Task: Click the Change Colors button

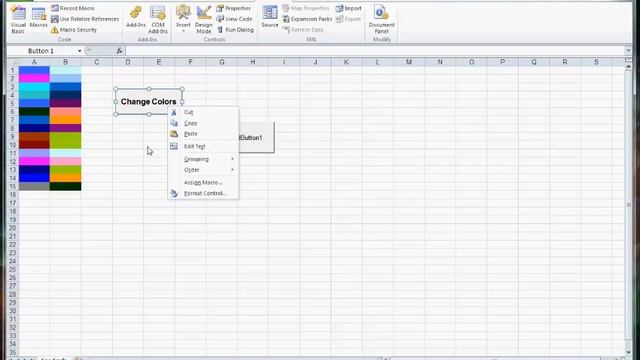Action: coord(149,102)
